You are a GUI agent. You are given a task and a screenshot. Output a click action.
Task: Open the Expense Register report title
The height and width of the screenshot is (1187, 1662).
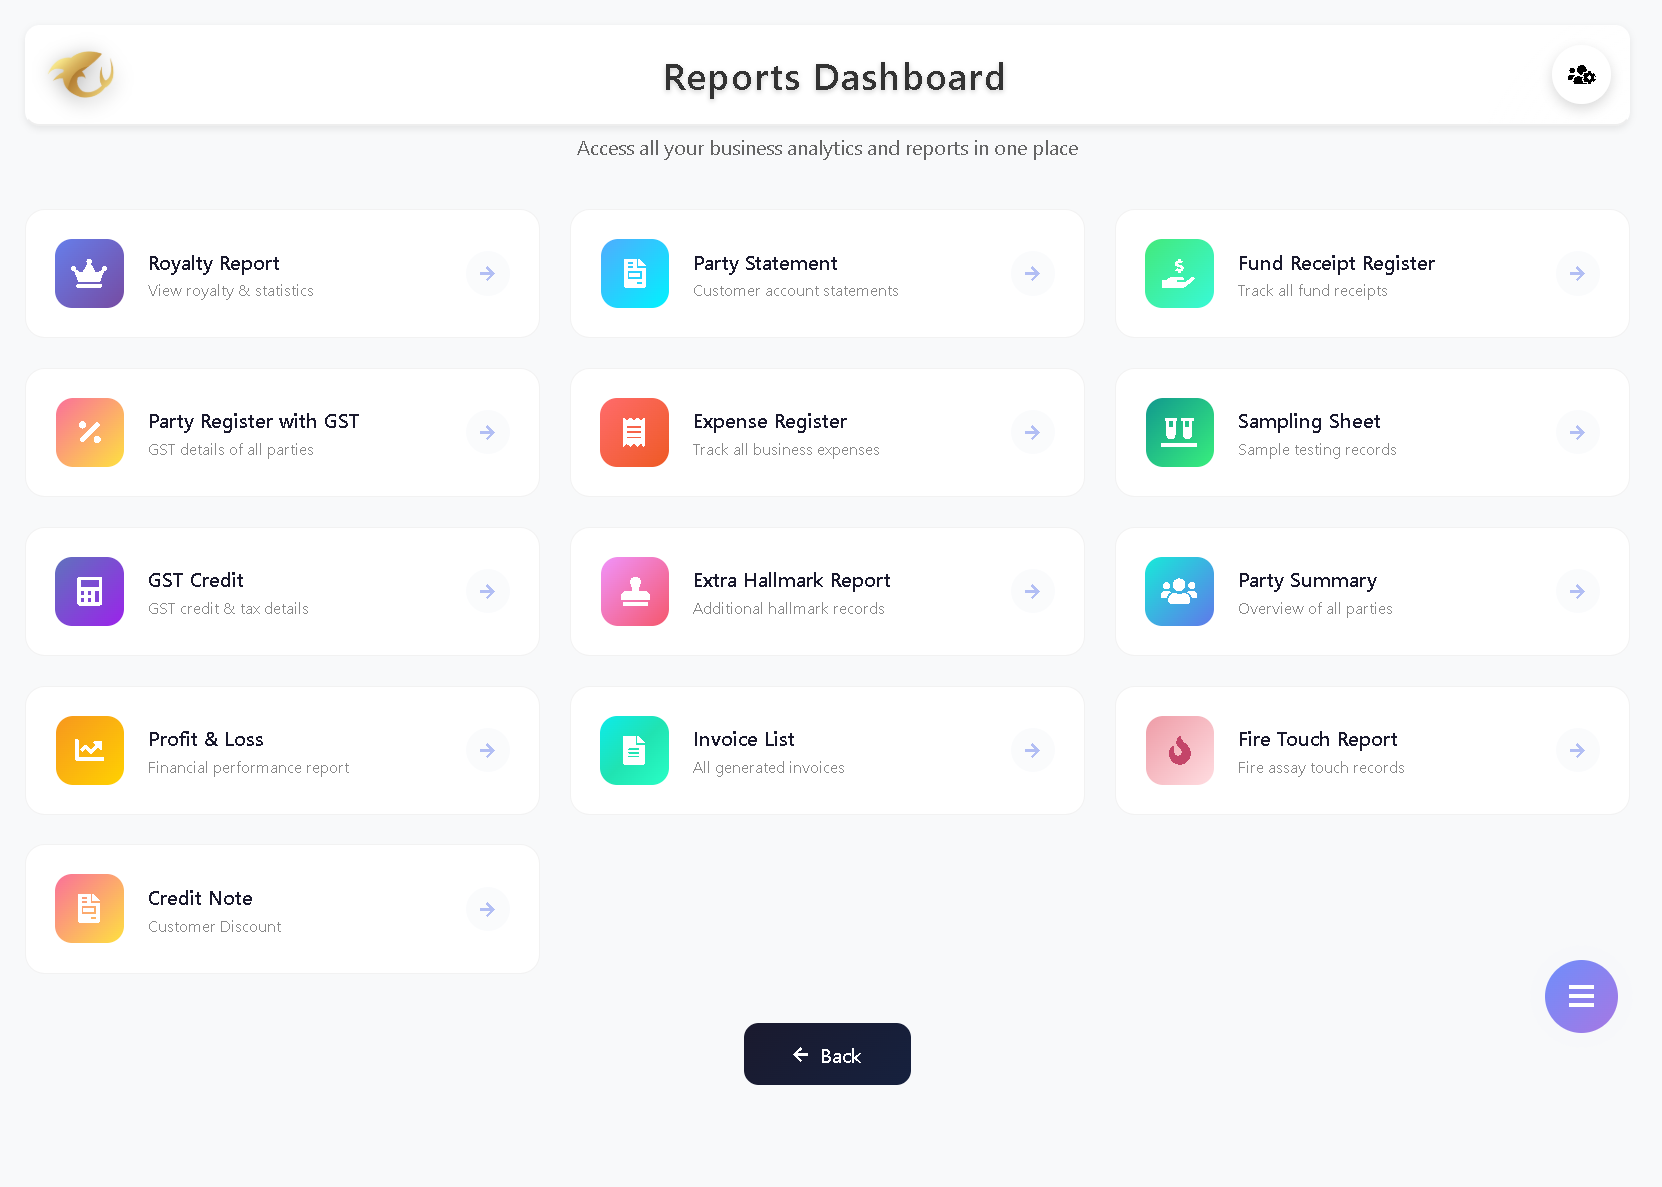point(770,421)
